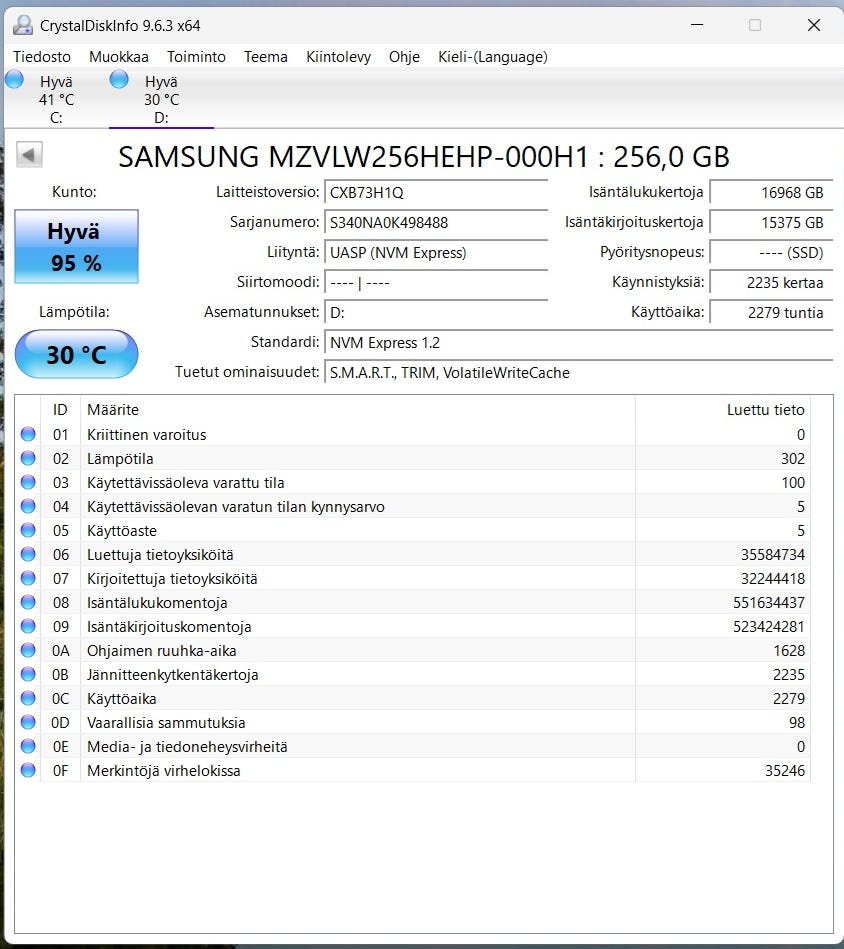Select the value 302
Screen dimensions: 844x949
[793, 459]
